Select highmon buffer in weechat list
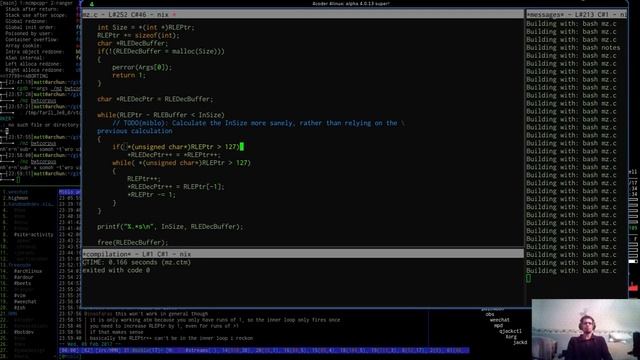Screen dimensions: 640x360 point(18,198)
